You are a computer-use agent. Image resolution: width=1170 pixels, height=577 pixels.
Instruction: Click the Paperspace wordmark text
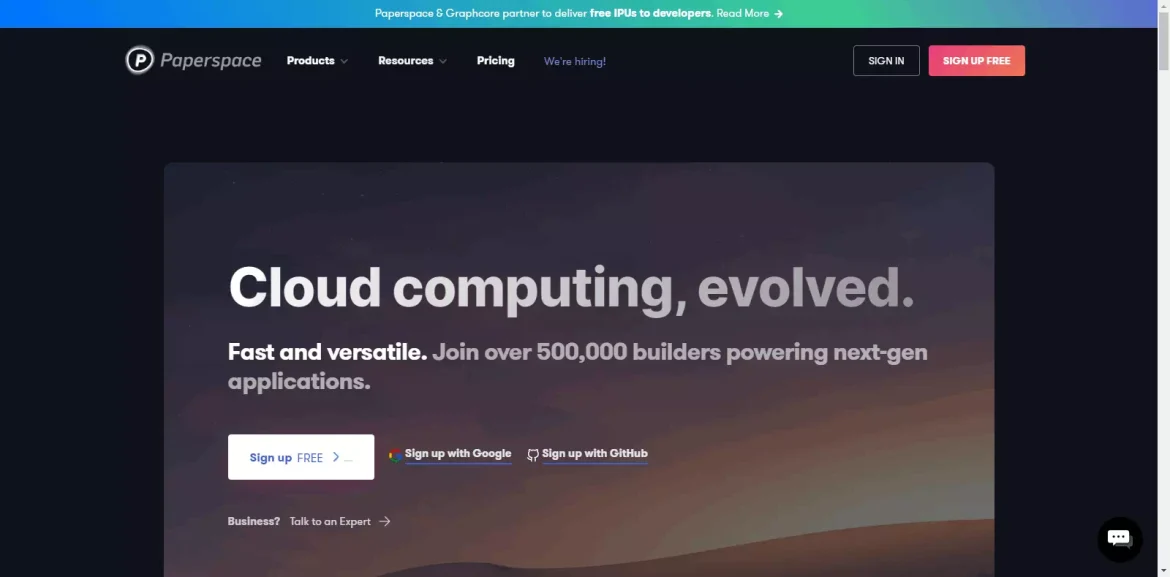coord(210,60)
